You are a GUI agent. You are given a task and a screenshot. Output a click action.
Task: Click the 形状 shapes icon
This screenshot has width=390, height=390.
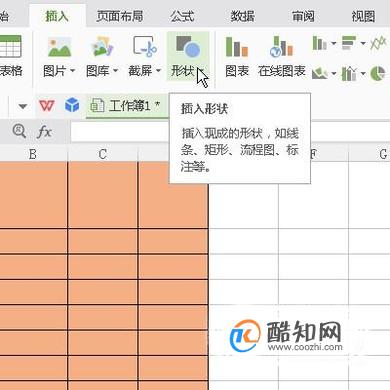pyautogui.click(x=188, y=46)
